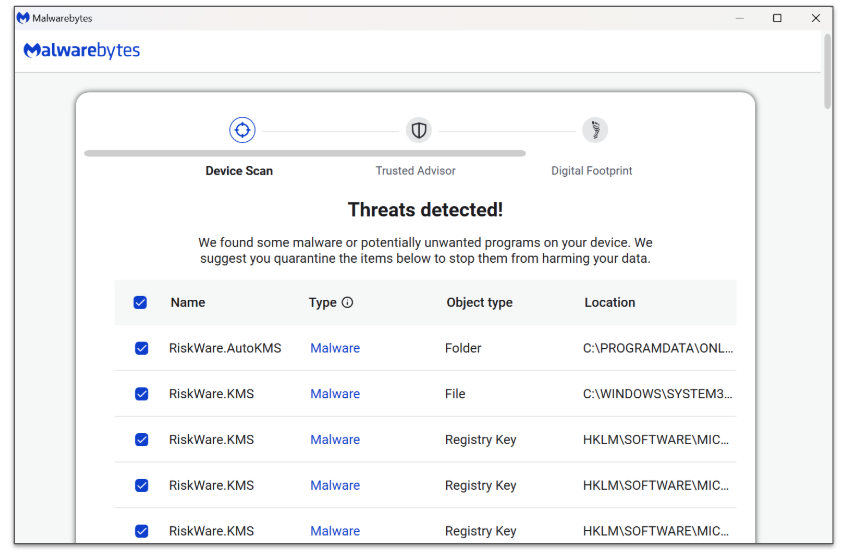Click RiskWare.KMS name in the File row

click(x=211, y=394)
